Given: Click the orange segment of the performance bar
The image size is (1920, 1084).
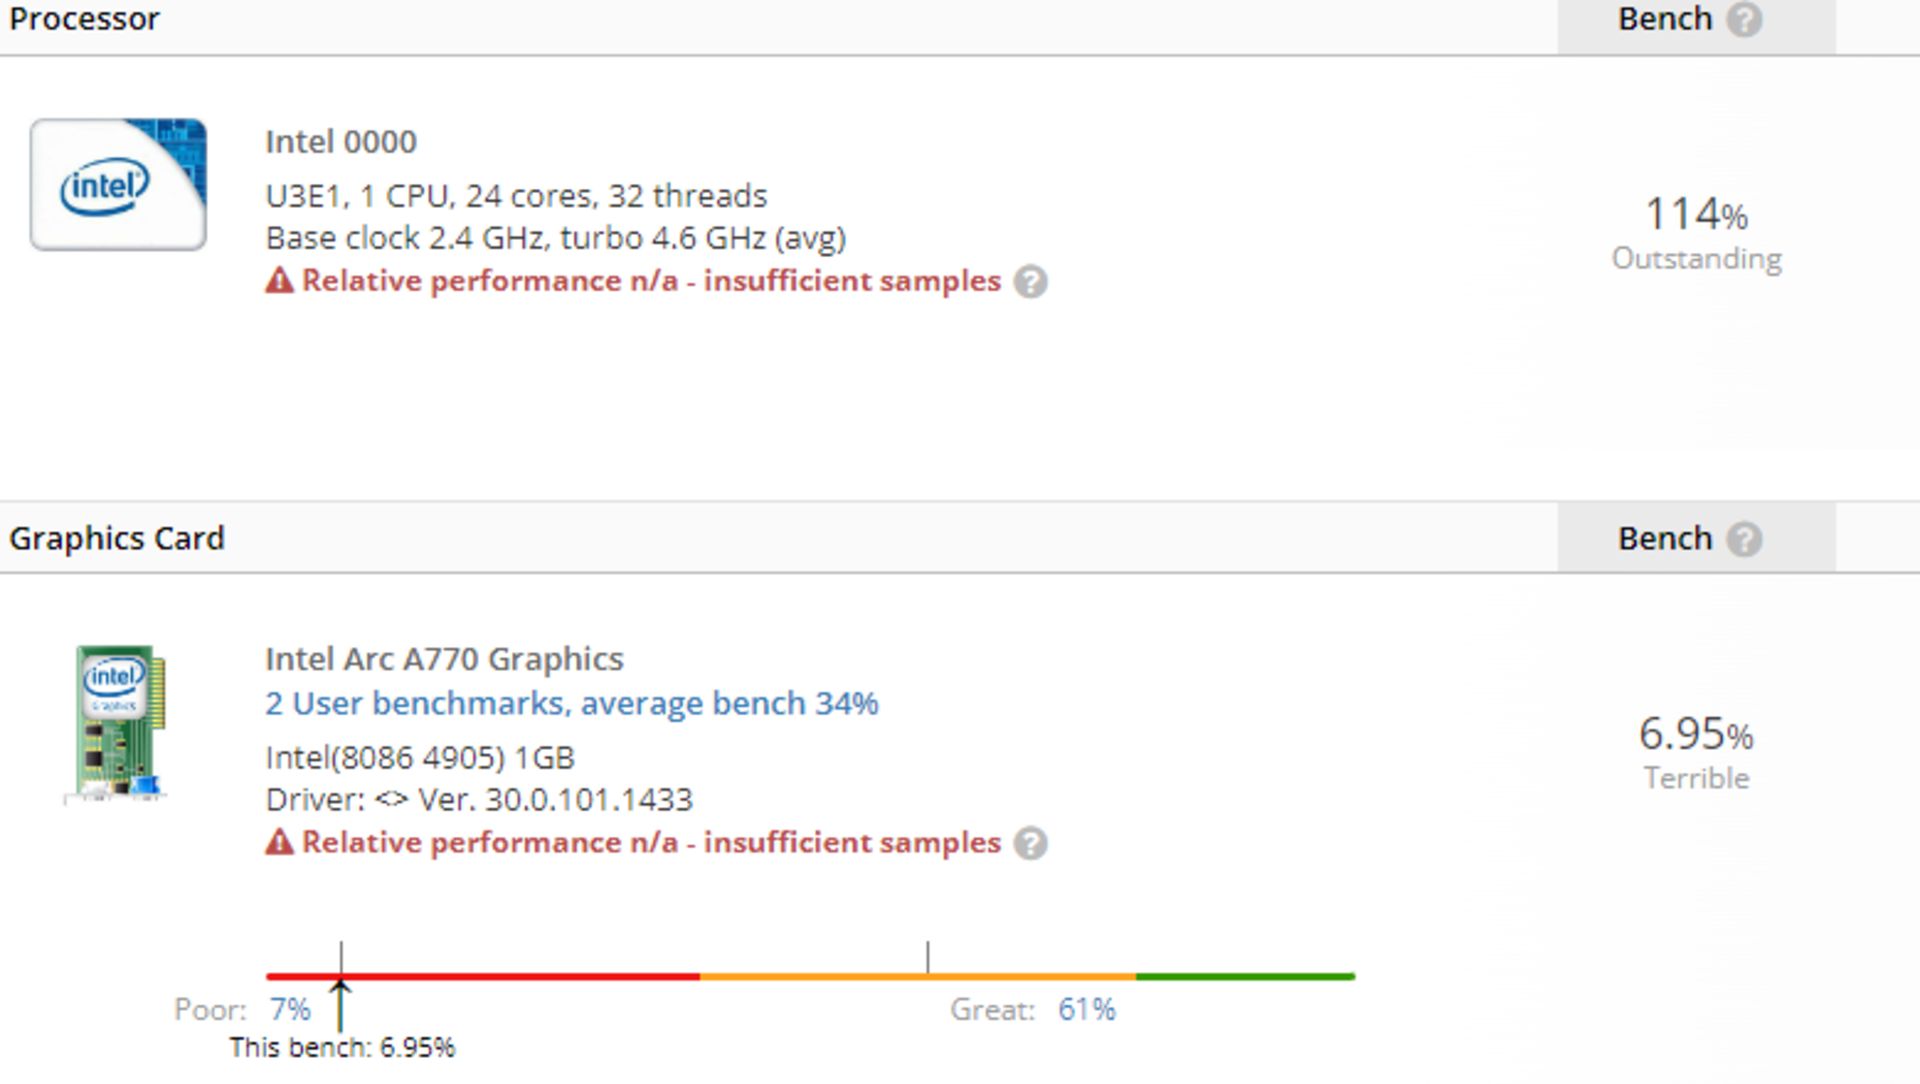Looking at the screenshot, I should (x=917, y=976).
